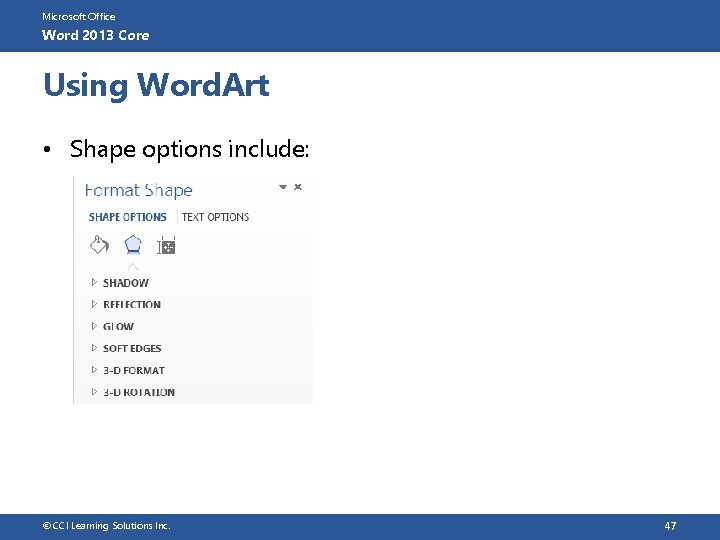Switch to the Shape Options tab

click(x=128, y=217)
